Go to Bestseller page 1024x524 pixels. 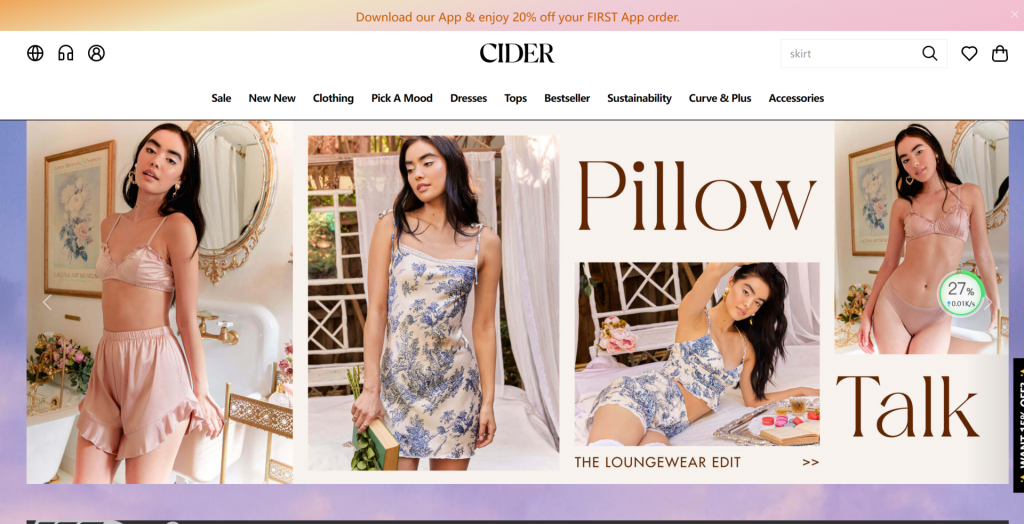[567, 98]
